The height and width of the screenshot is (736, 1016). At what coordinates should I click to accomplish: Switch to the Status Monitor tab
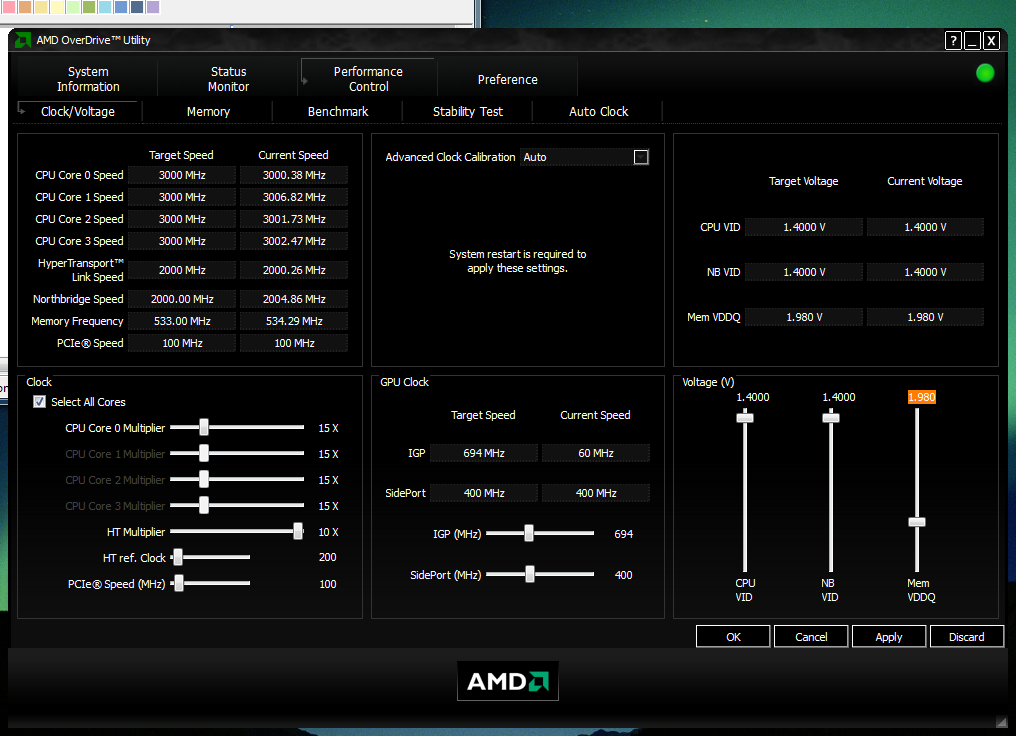[228, 79]
